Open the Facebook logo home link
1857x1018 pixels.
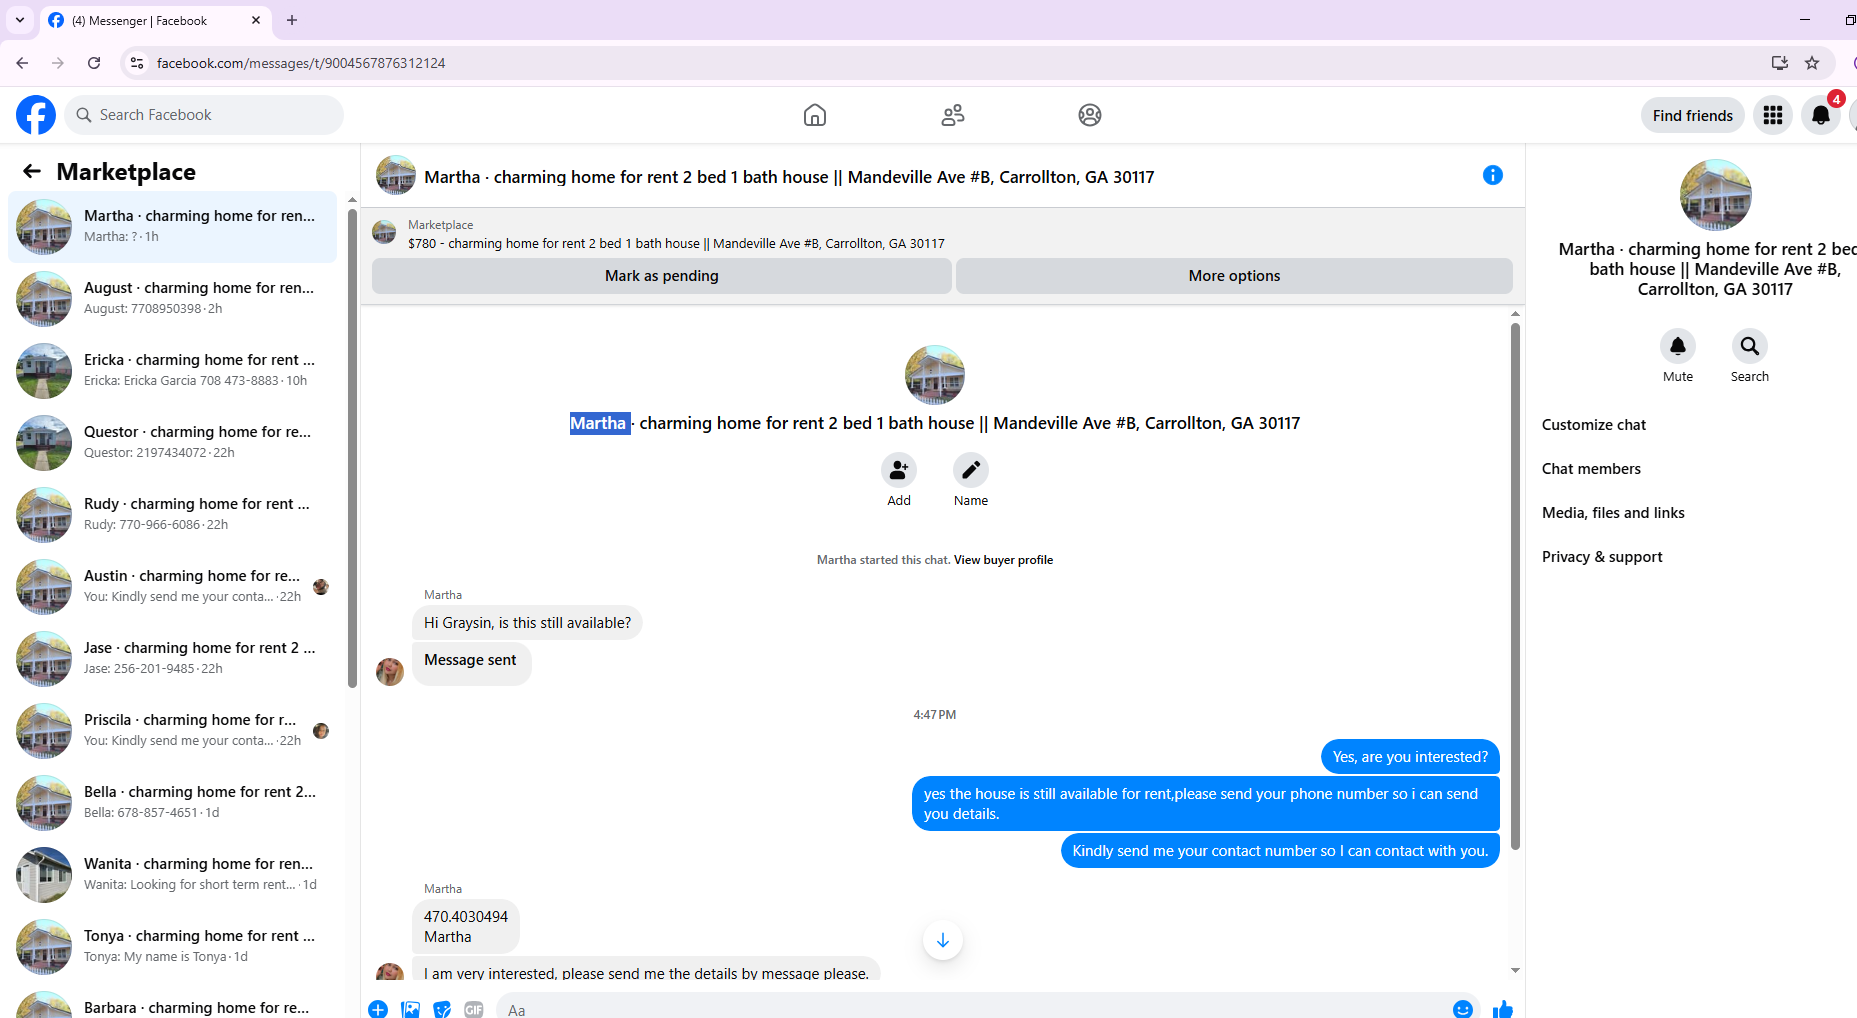click(x=36, y=115)
